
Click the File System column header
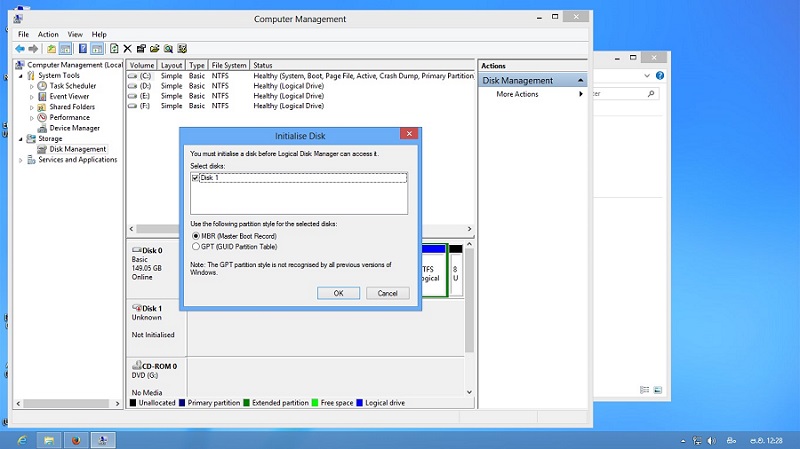[x=229, y=65]
